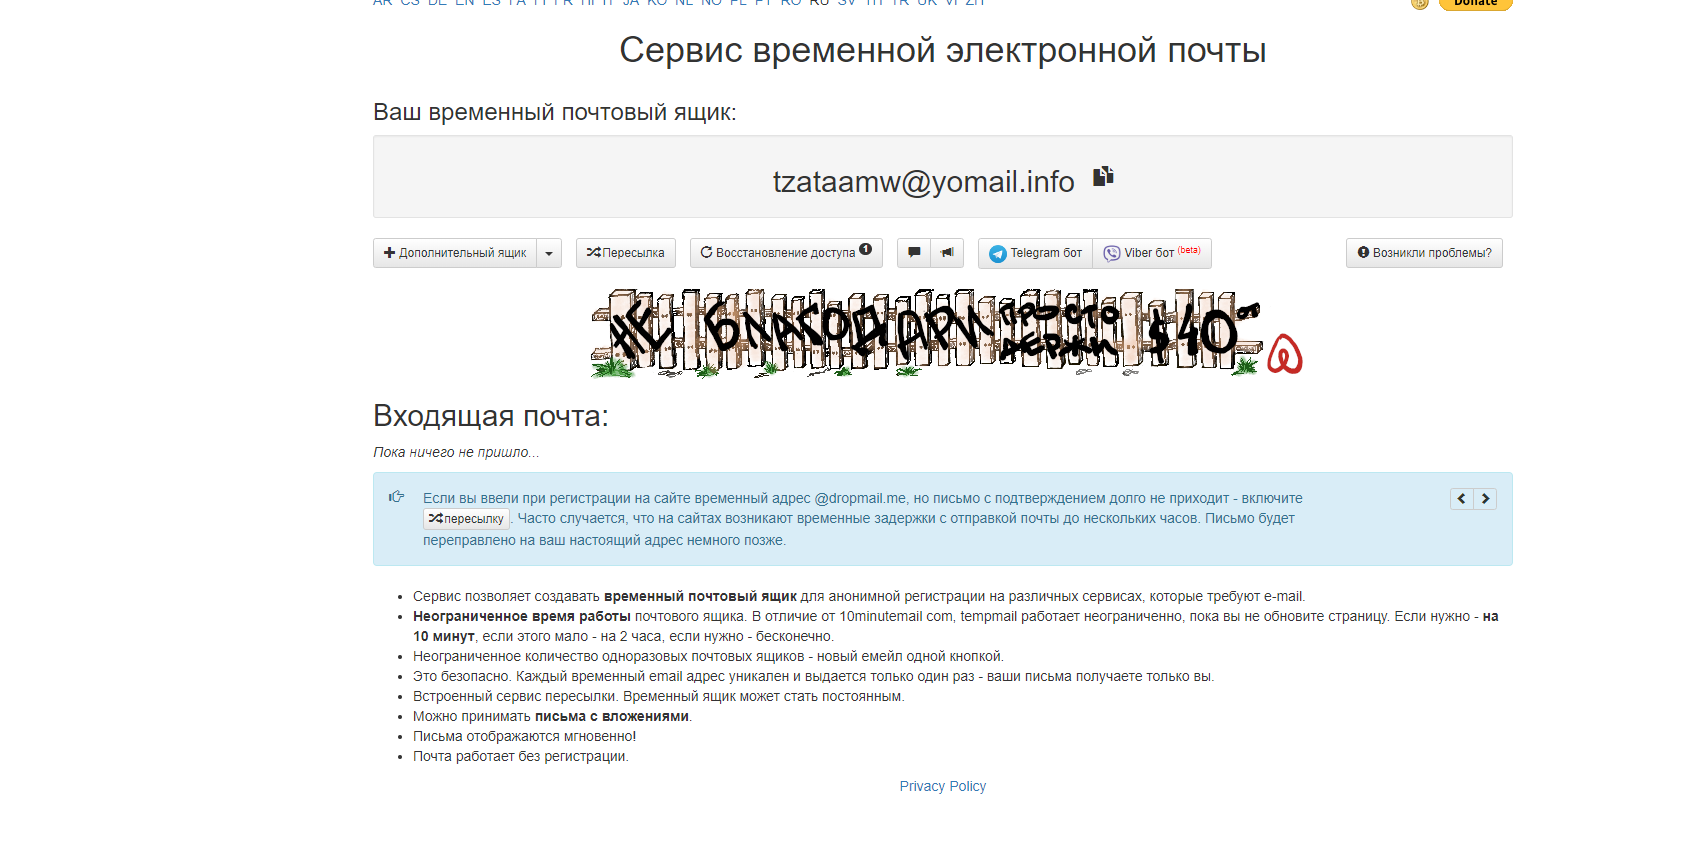Screen dimensions: 1681x862
Task: Click the tzataamw@yomail.info address text
Action: [923, 182]
